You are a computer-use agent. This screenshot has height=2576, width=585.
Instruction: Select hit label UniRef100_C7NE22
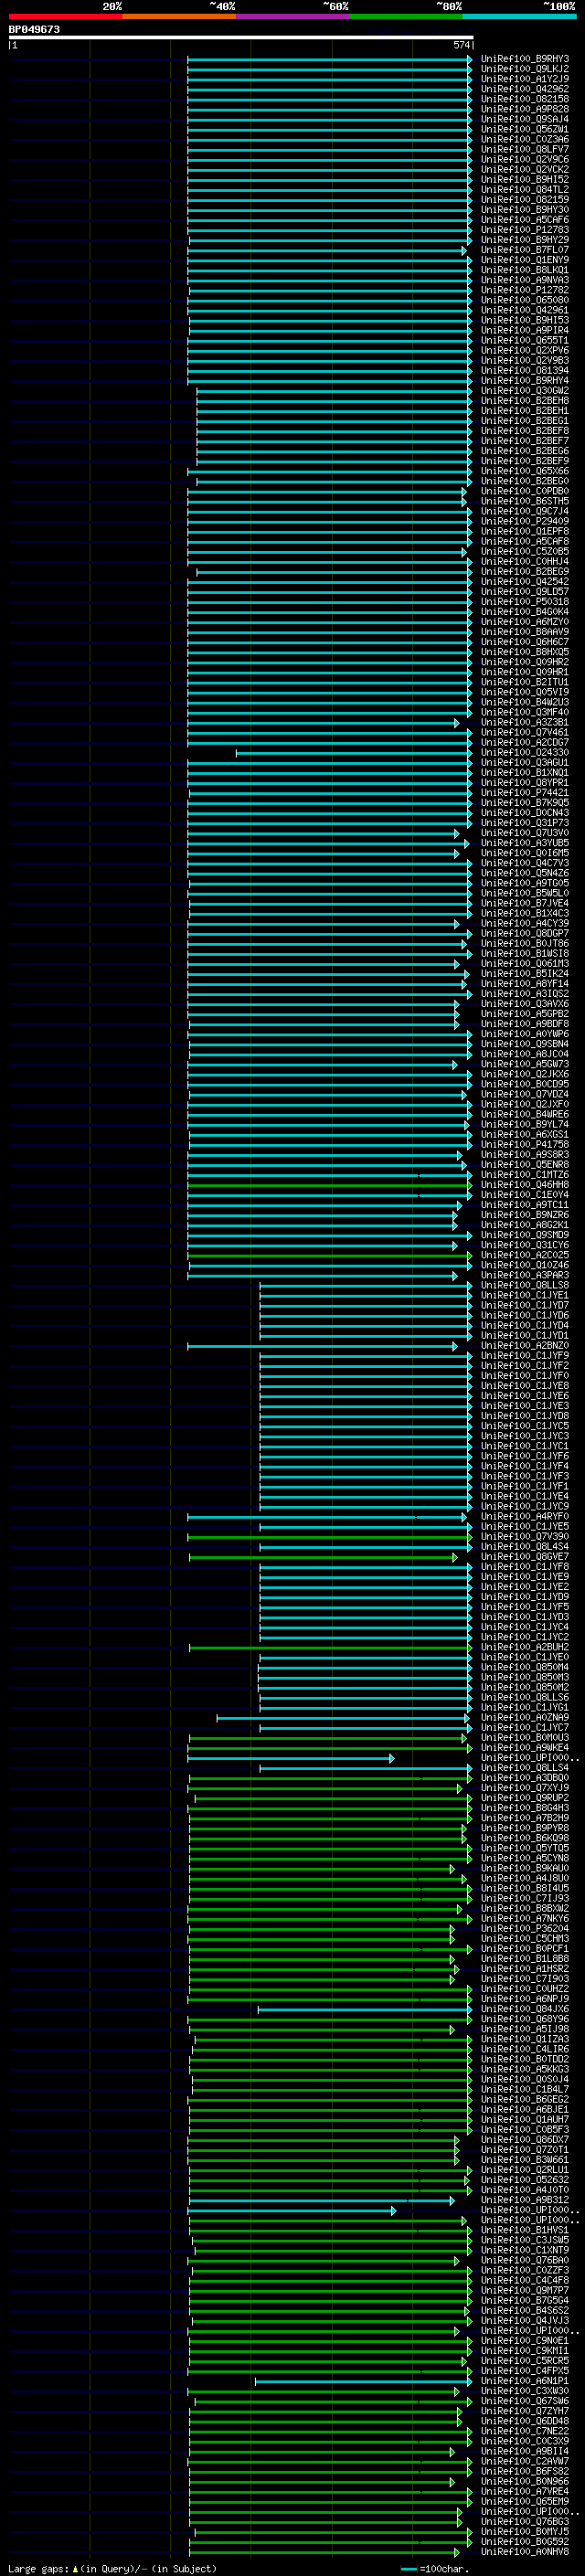pos(524,2431)
